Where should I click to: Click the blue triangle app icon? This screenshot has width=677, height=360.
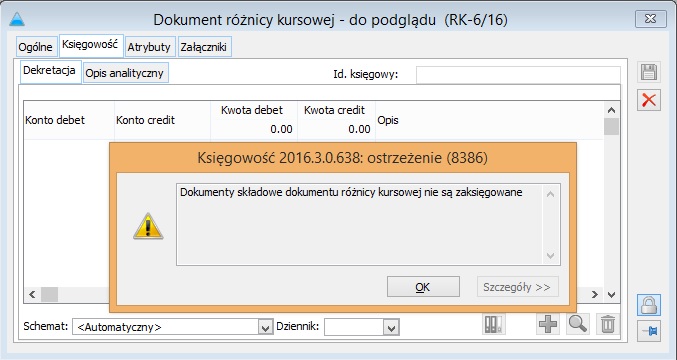(17, 19)
